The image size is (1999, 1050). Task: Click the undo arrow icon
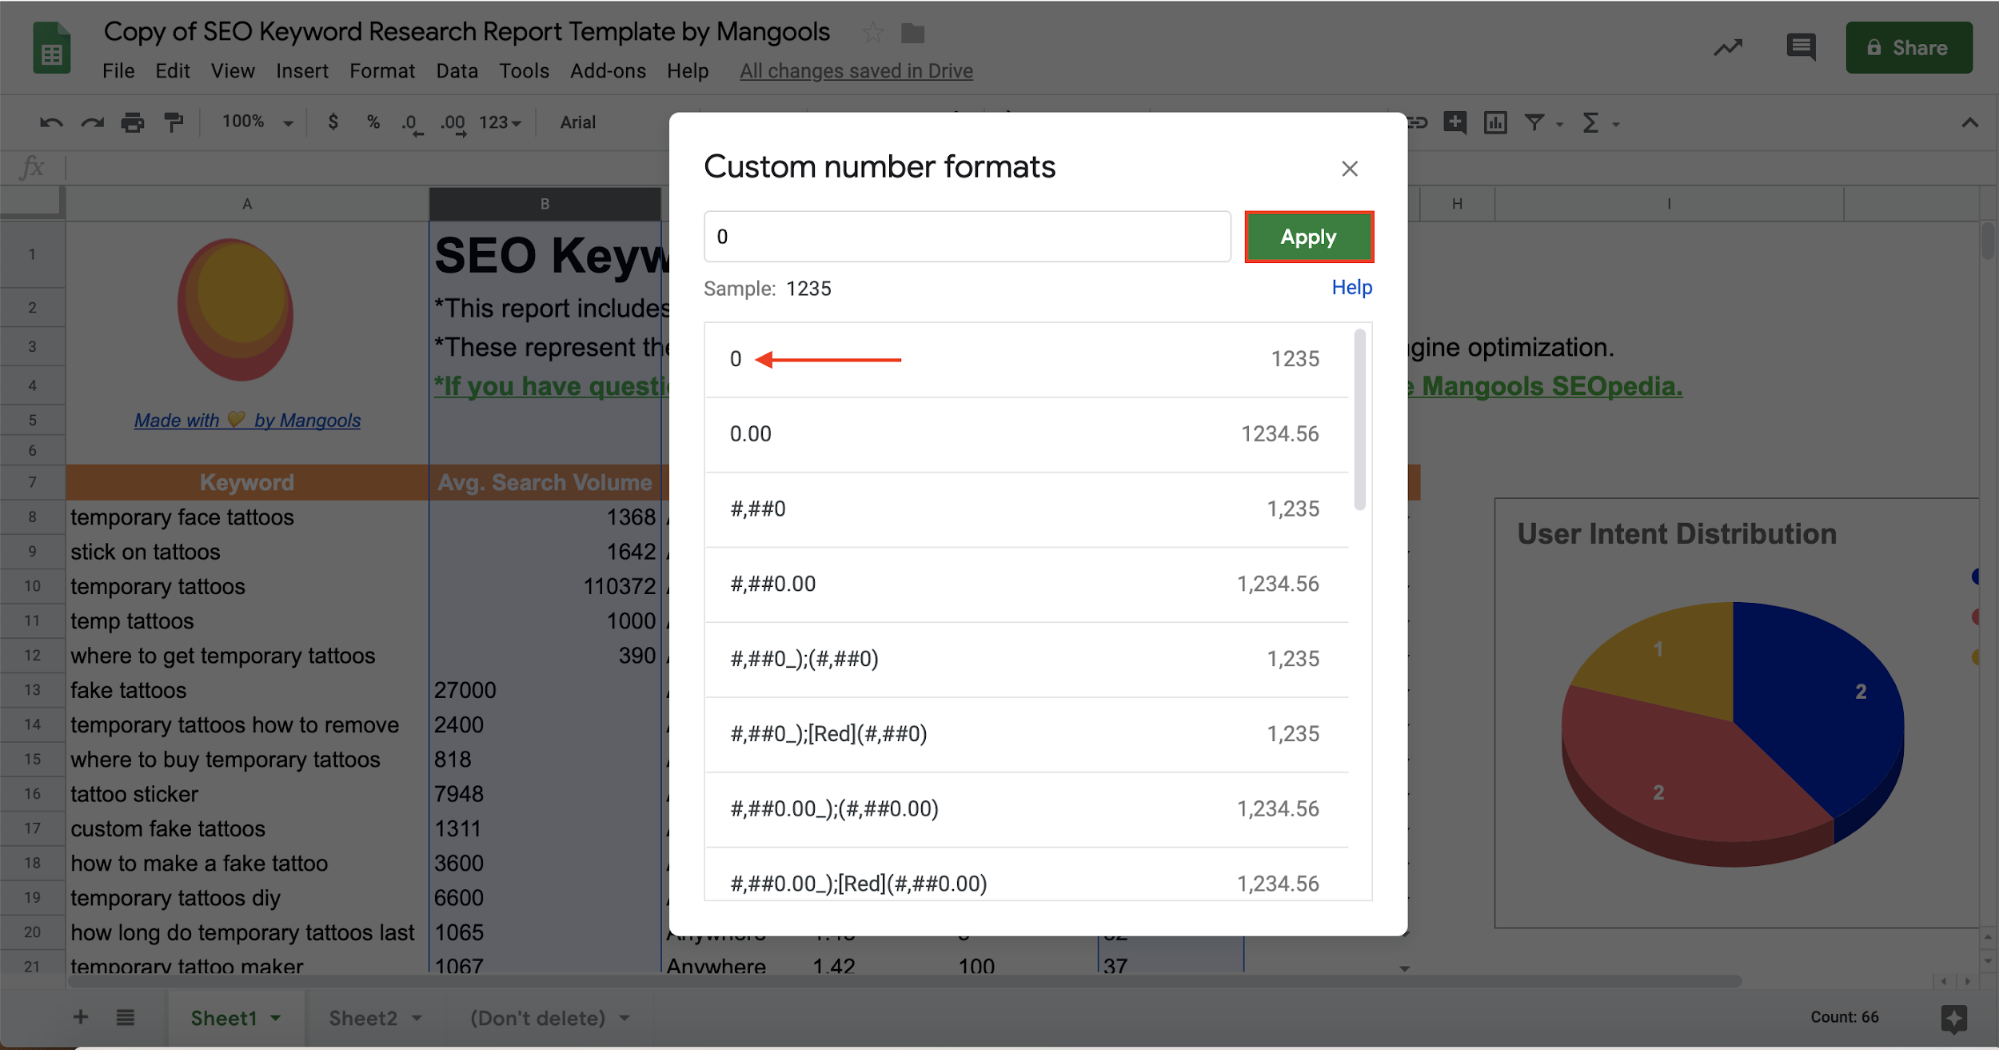tap(51, 123)
